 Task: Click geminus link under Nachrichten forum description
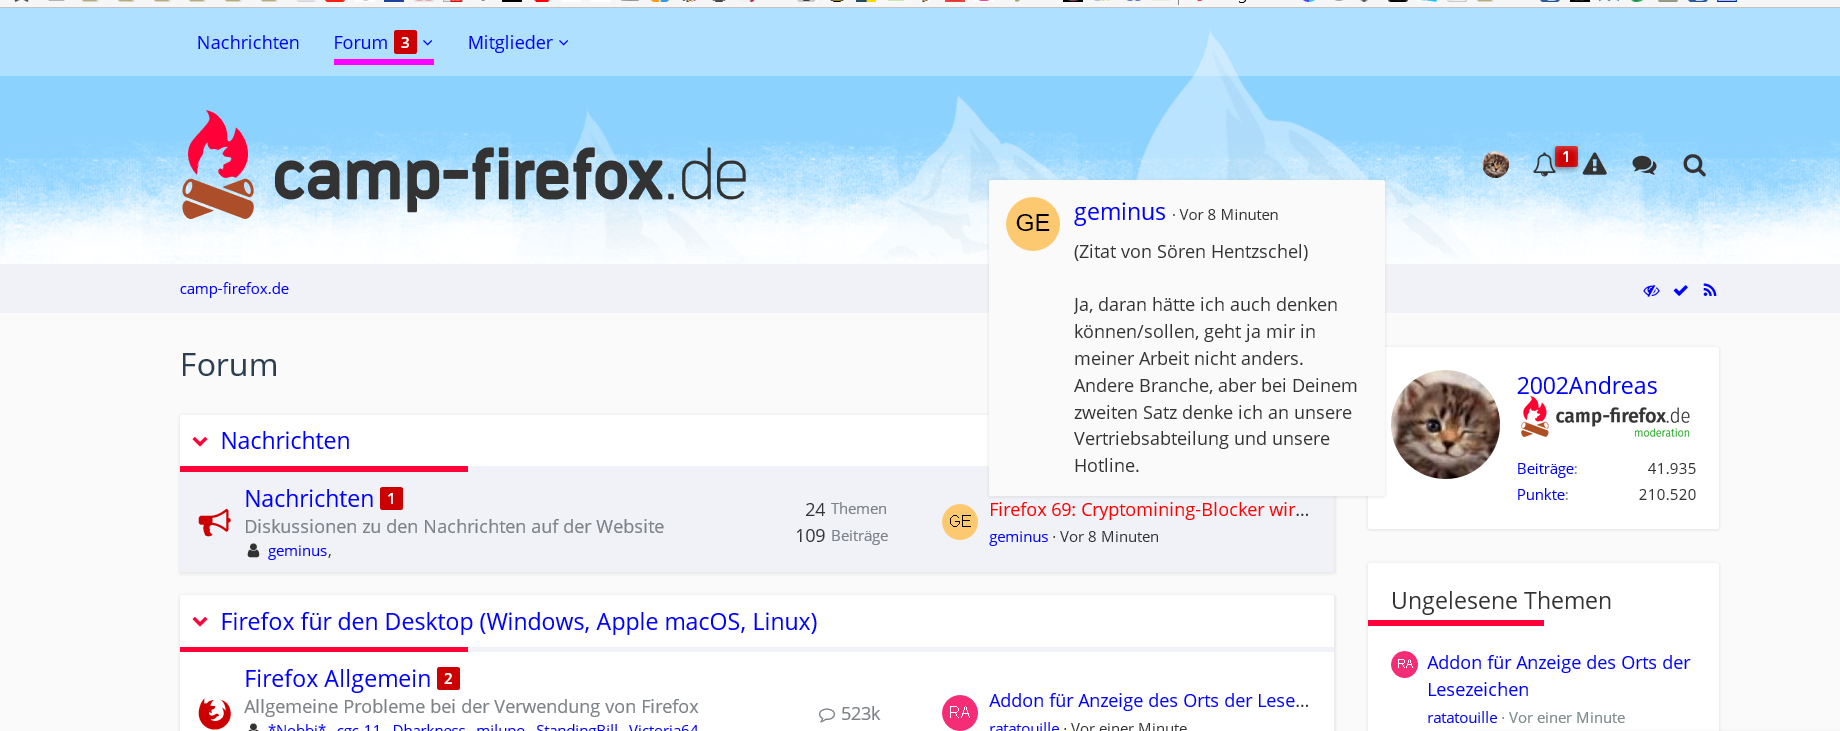coord(297,550)
